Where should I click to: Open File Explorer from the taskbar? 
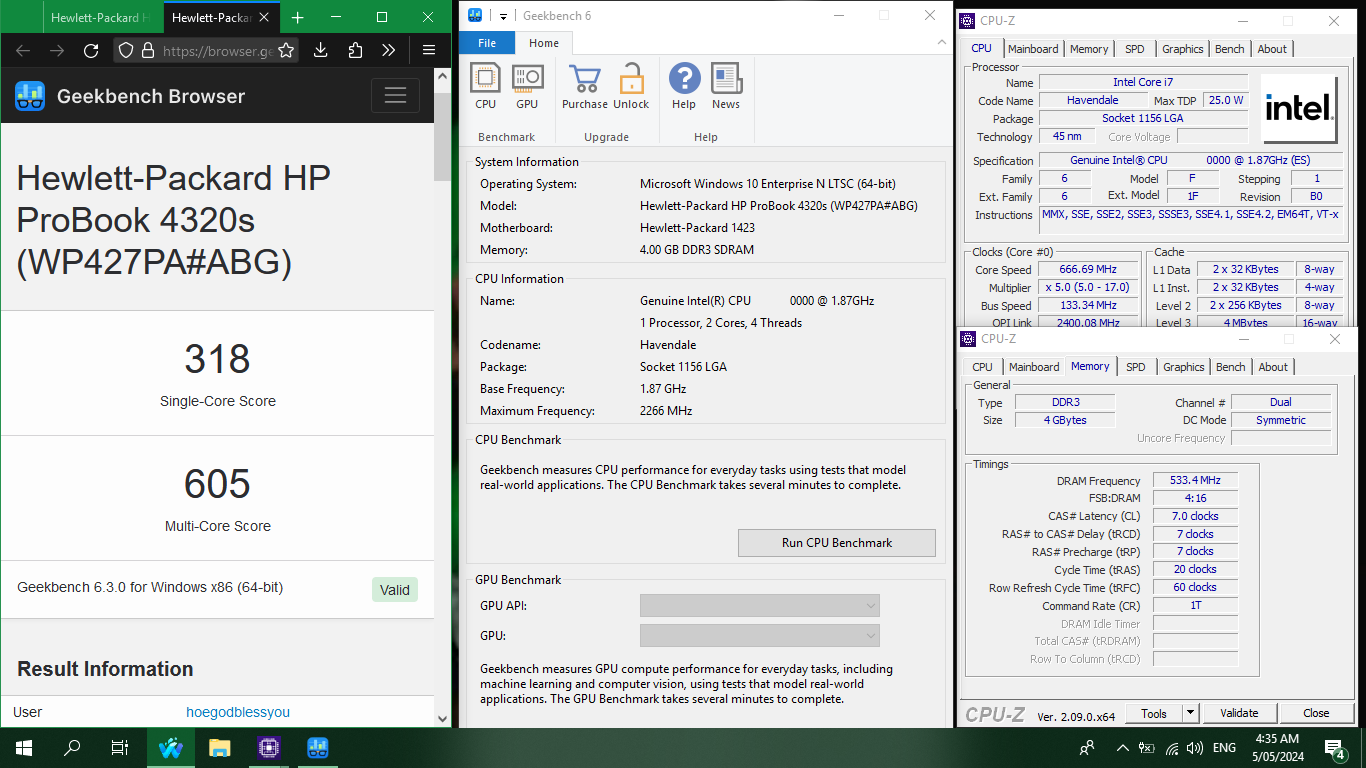click(x=219, y=747)
